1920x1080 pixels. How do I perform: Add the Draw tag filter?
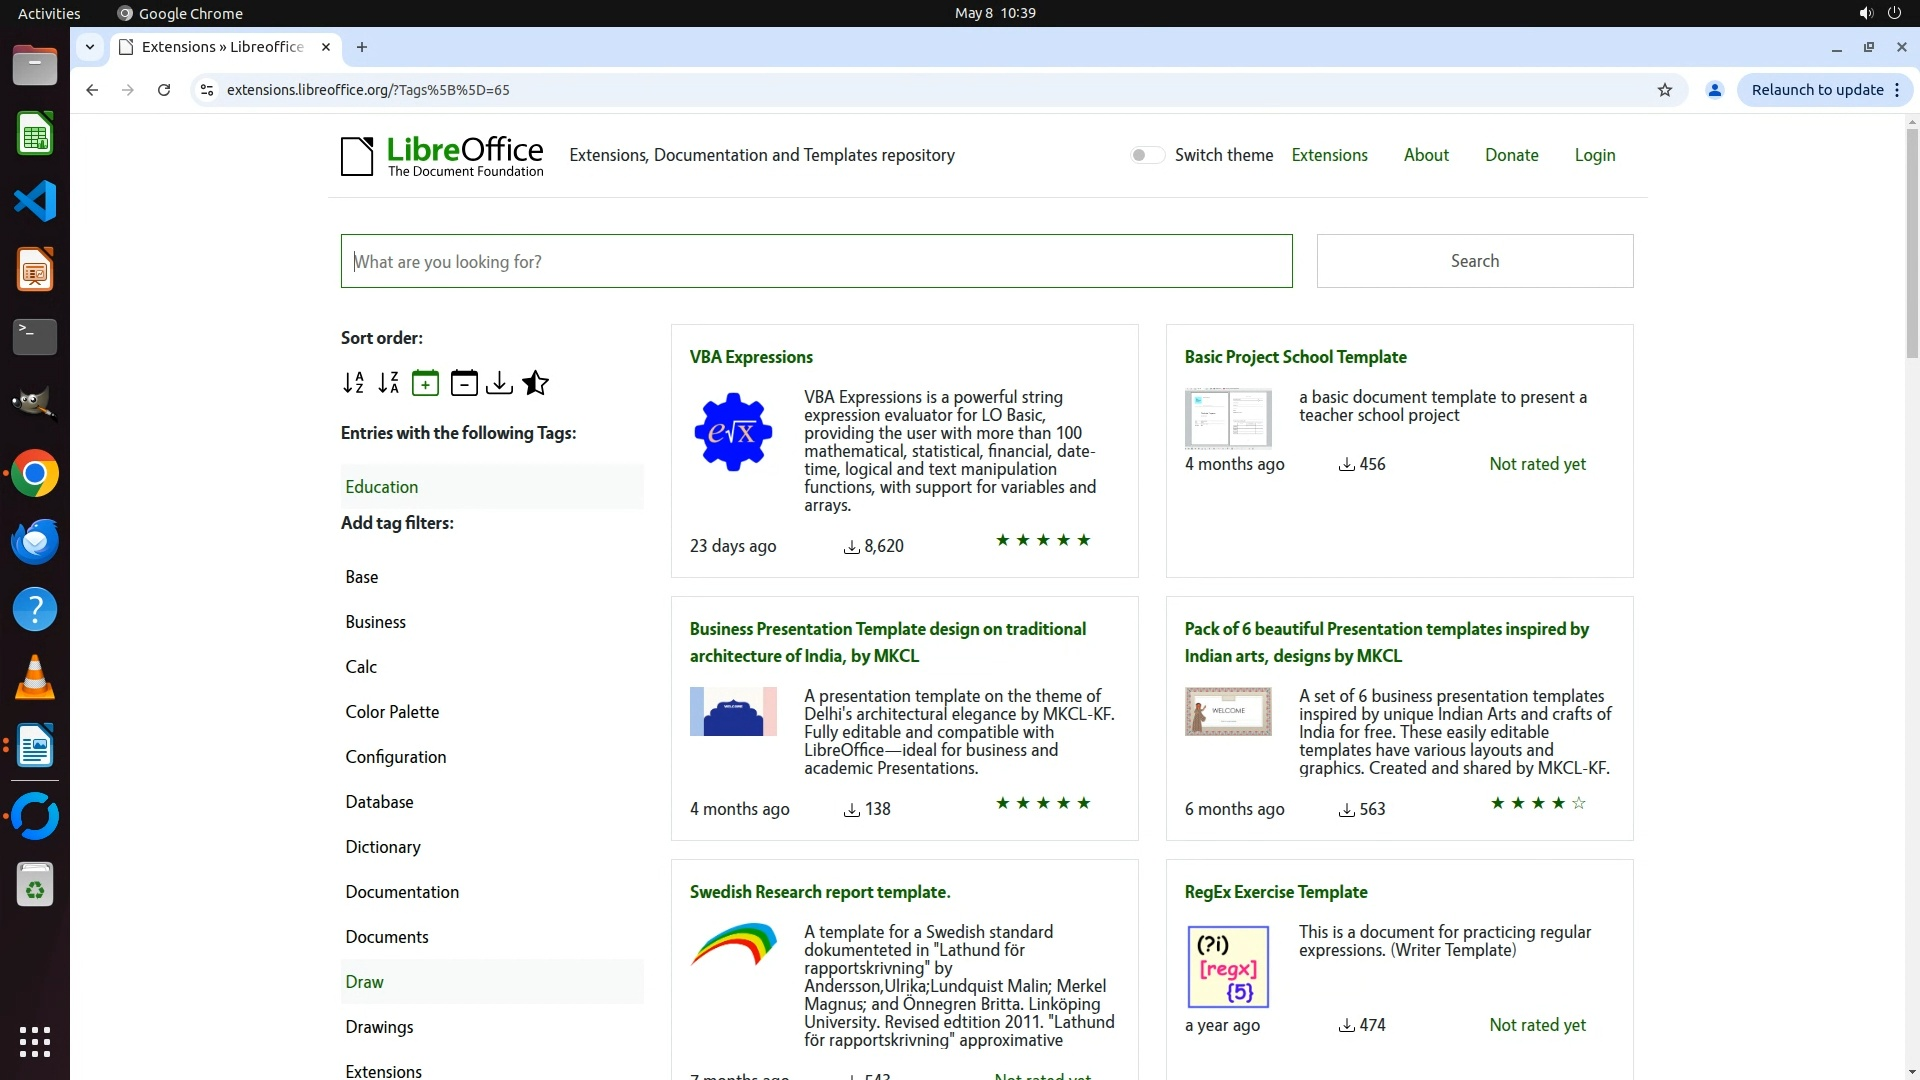(364, 982)
